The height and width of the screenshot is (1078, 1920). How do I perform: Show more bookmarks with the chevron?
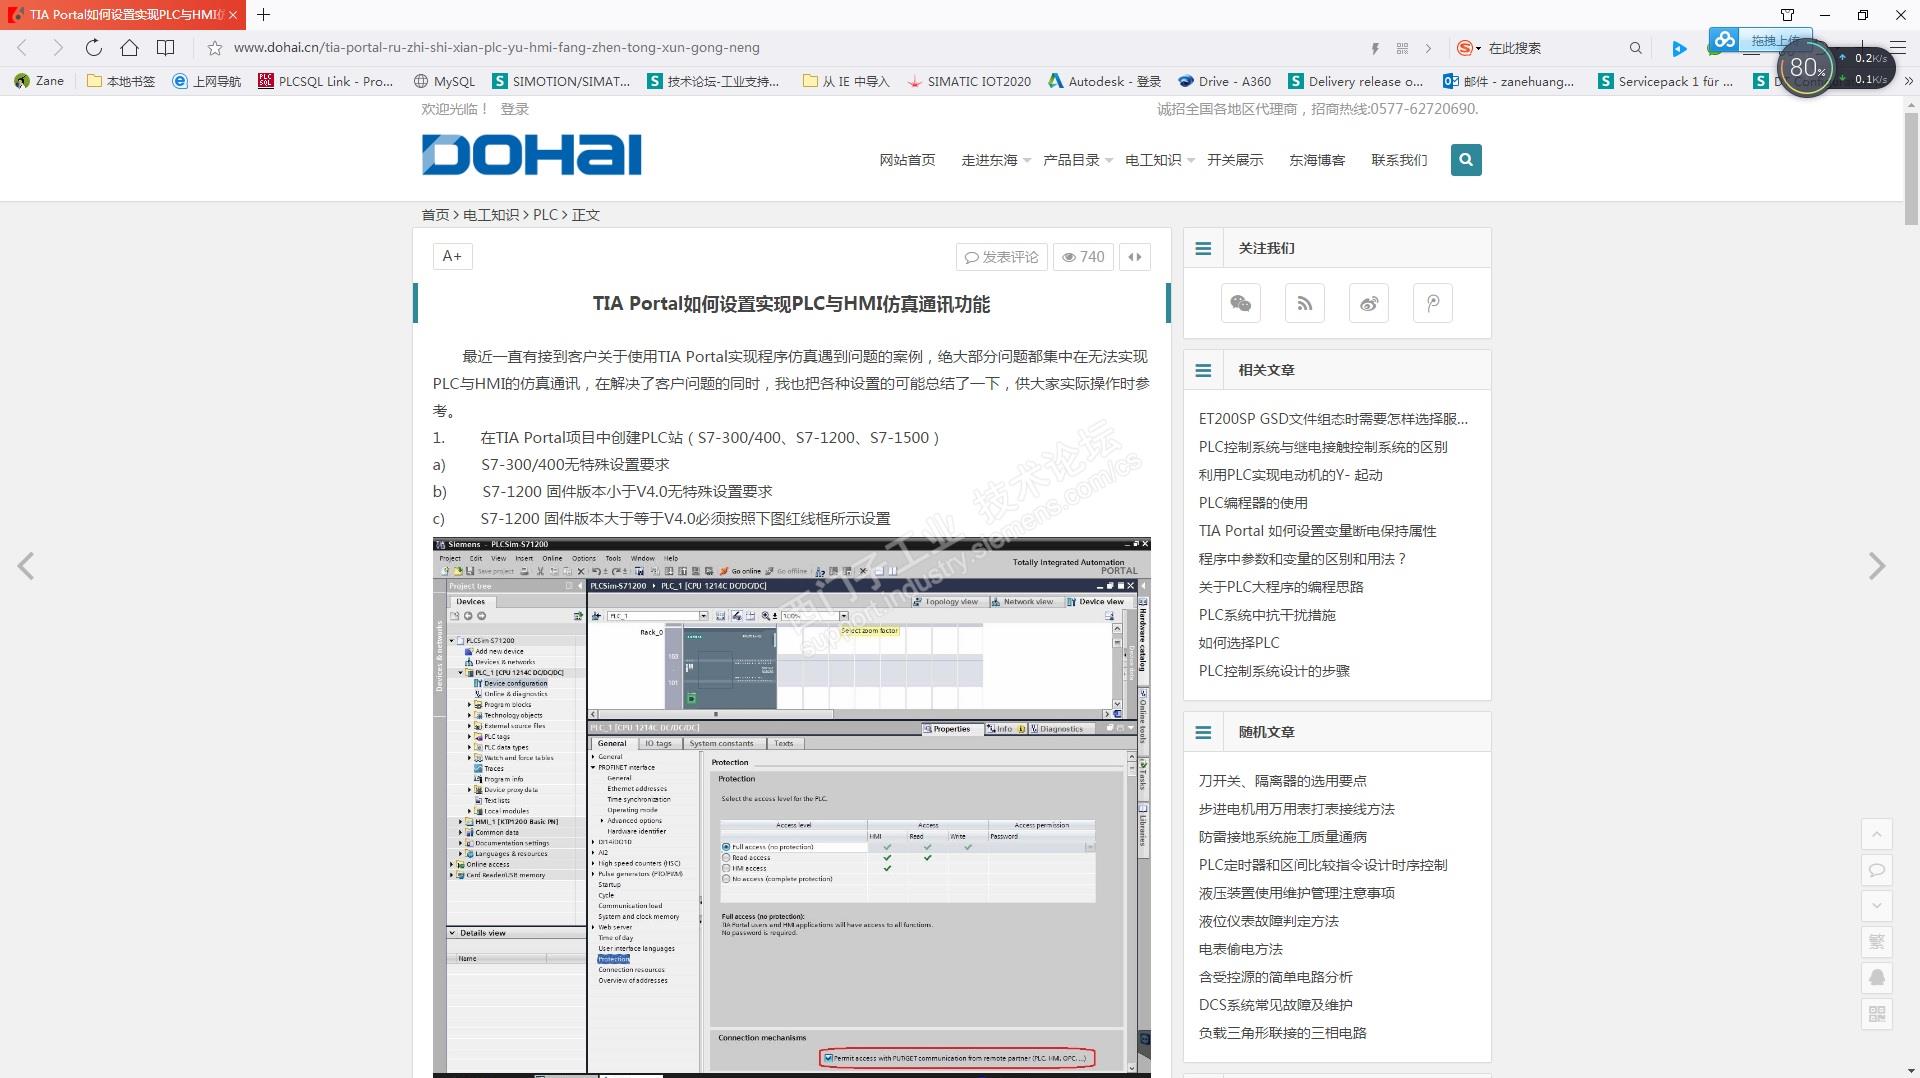(x=1909, y=81)
